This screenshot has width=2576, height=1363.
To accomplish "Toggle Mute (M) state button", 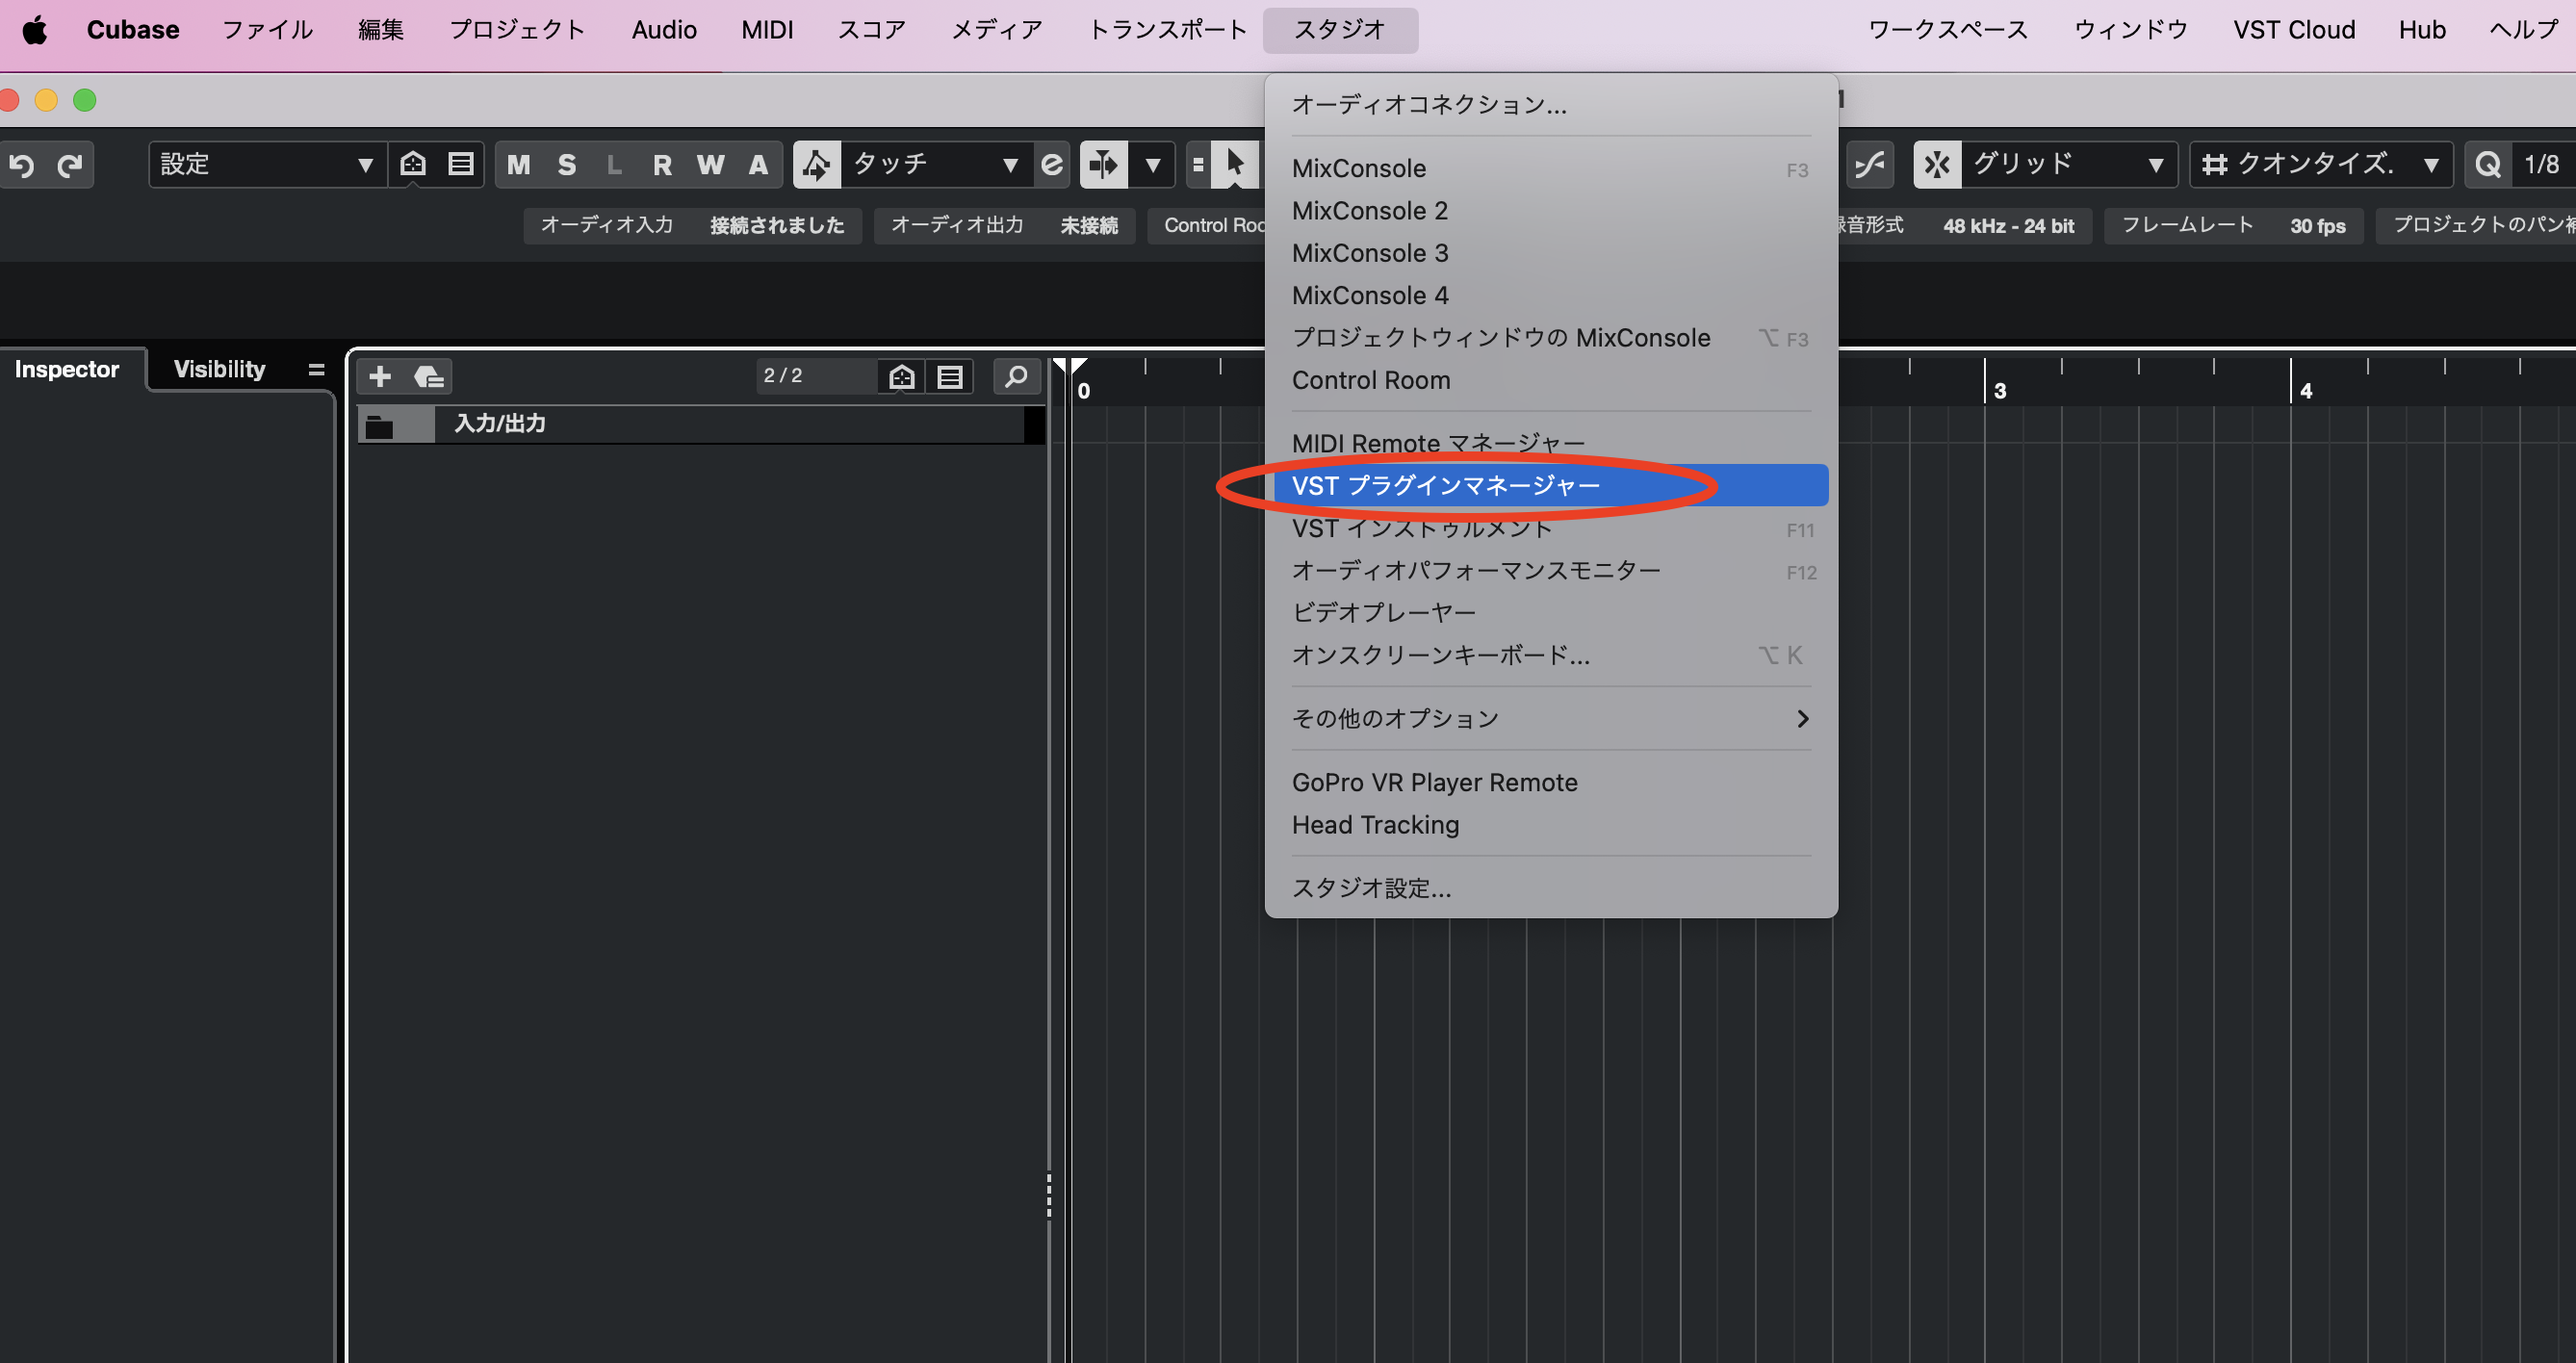I will 518,165.
